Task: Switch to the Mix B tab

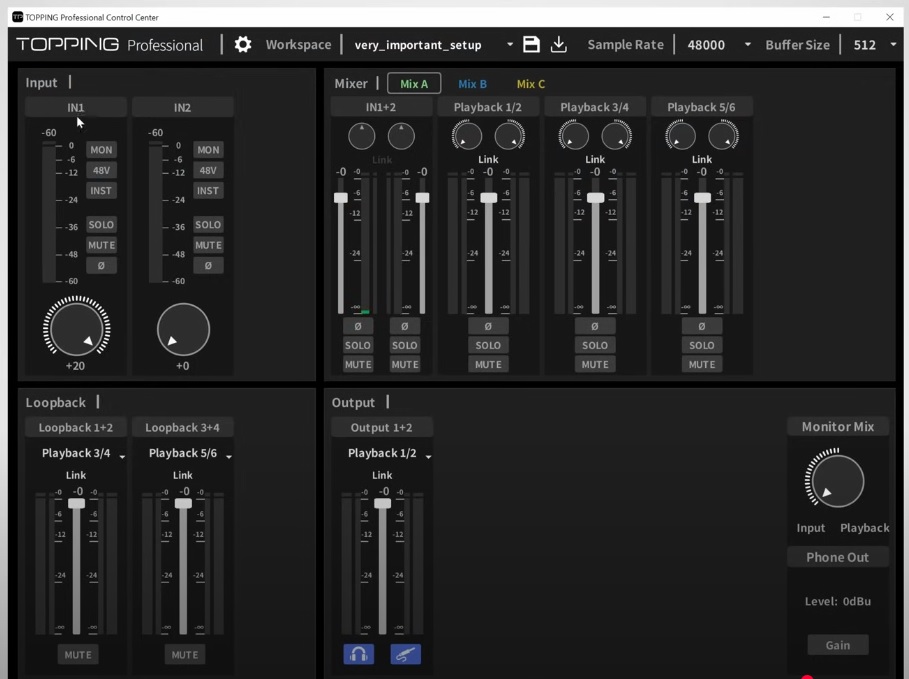Action: (472, 84)
